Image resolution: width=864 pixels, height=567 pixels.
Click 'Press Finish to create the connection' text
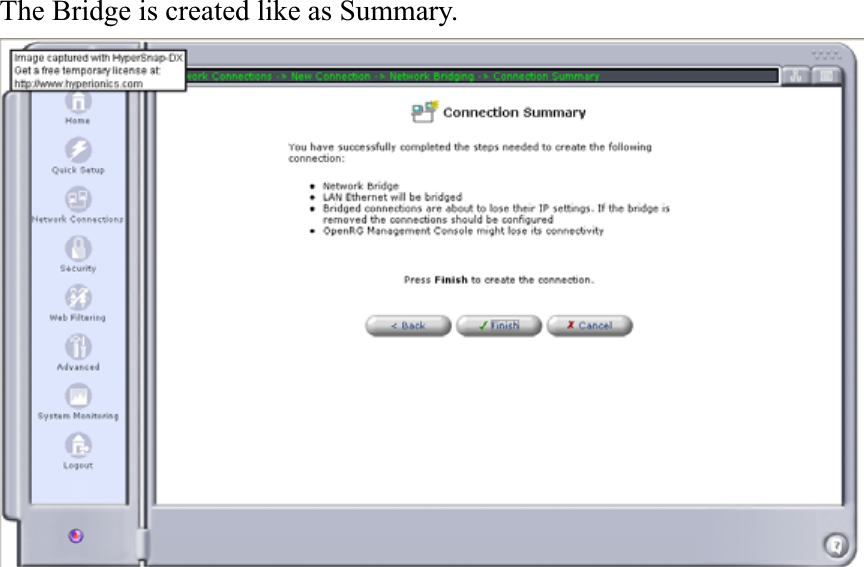499,280
